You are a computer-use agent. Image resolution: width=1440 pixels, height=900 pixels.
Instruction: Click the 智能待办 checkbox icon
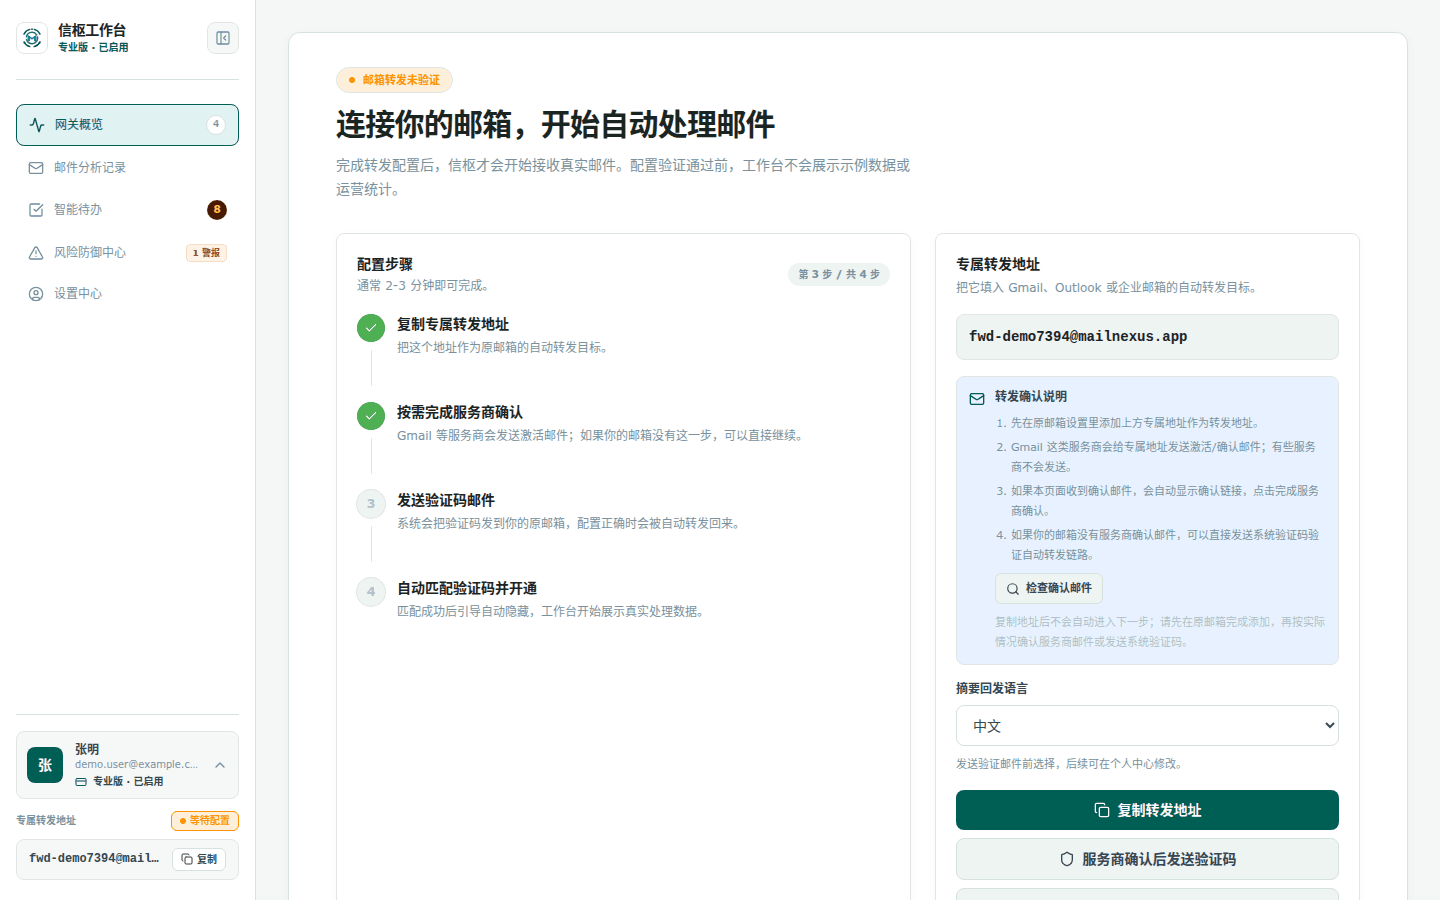click(x=36, y=210)
